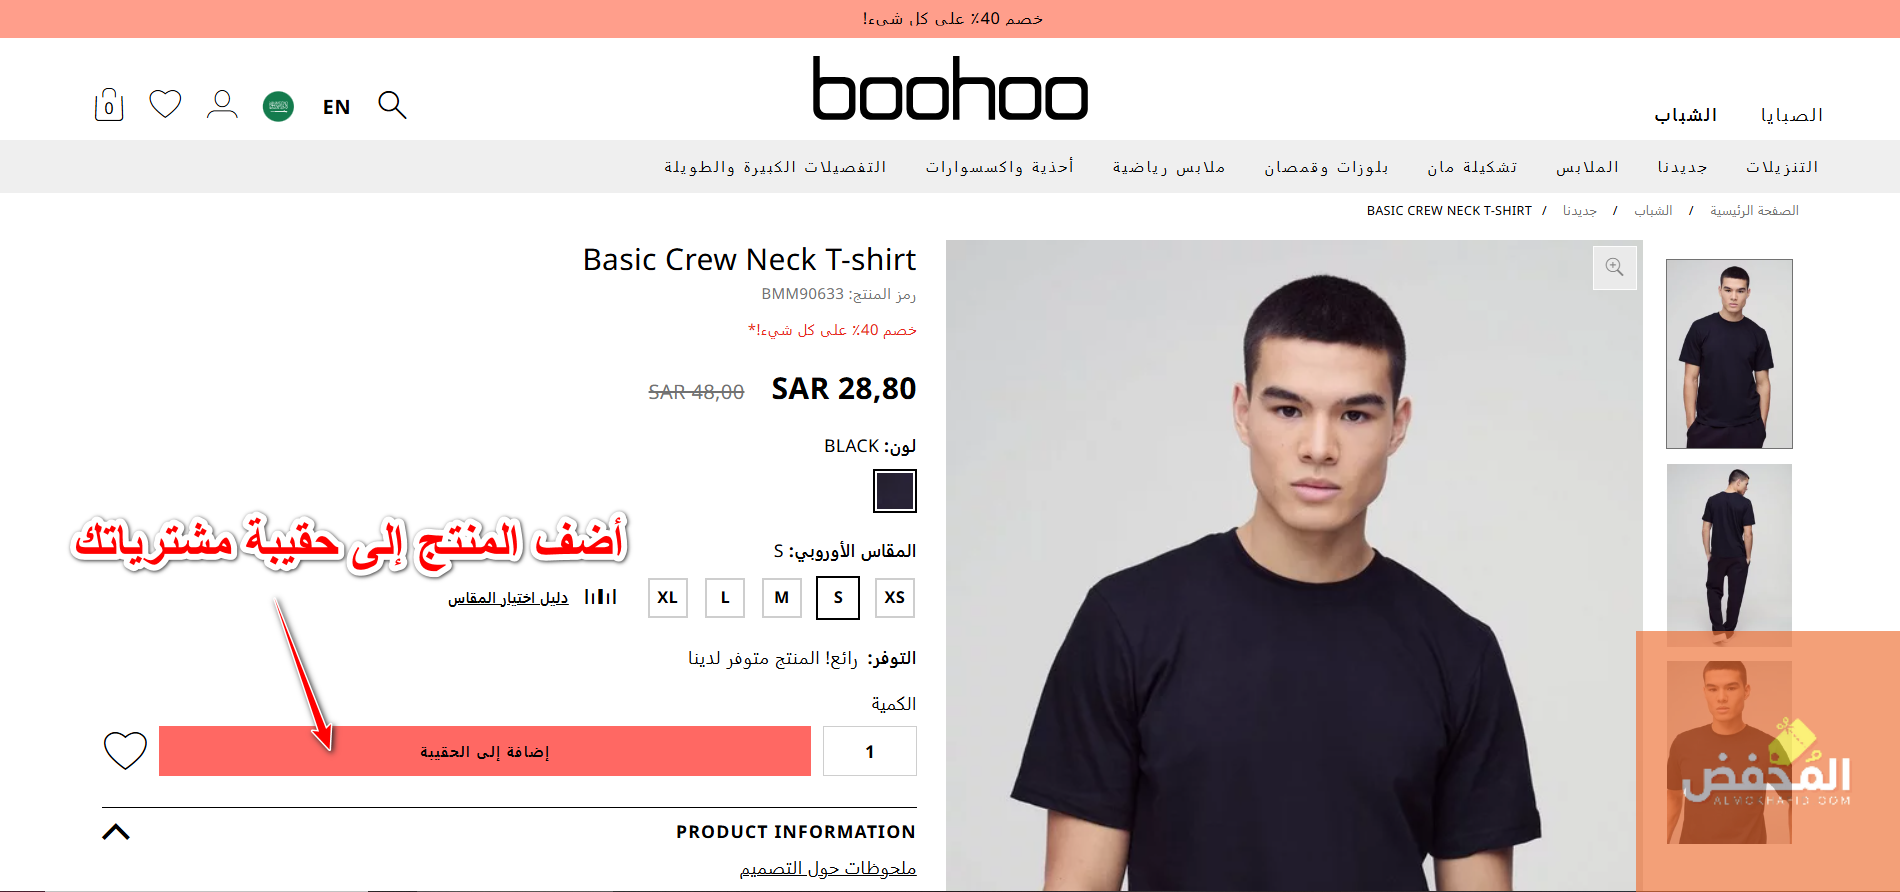
Task: Open the user account icon
Action: pyautogui.click(x=222, y=104)
